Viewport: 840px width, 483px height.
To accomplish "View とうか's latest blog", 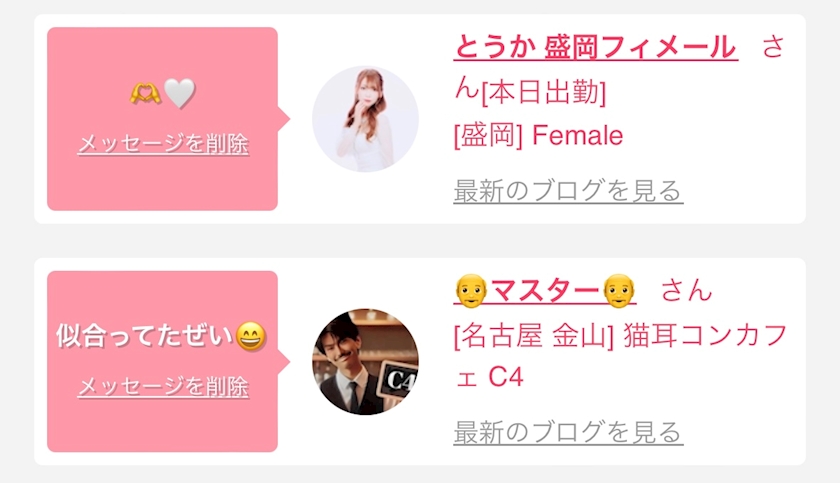I will click(568, 191).
